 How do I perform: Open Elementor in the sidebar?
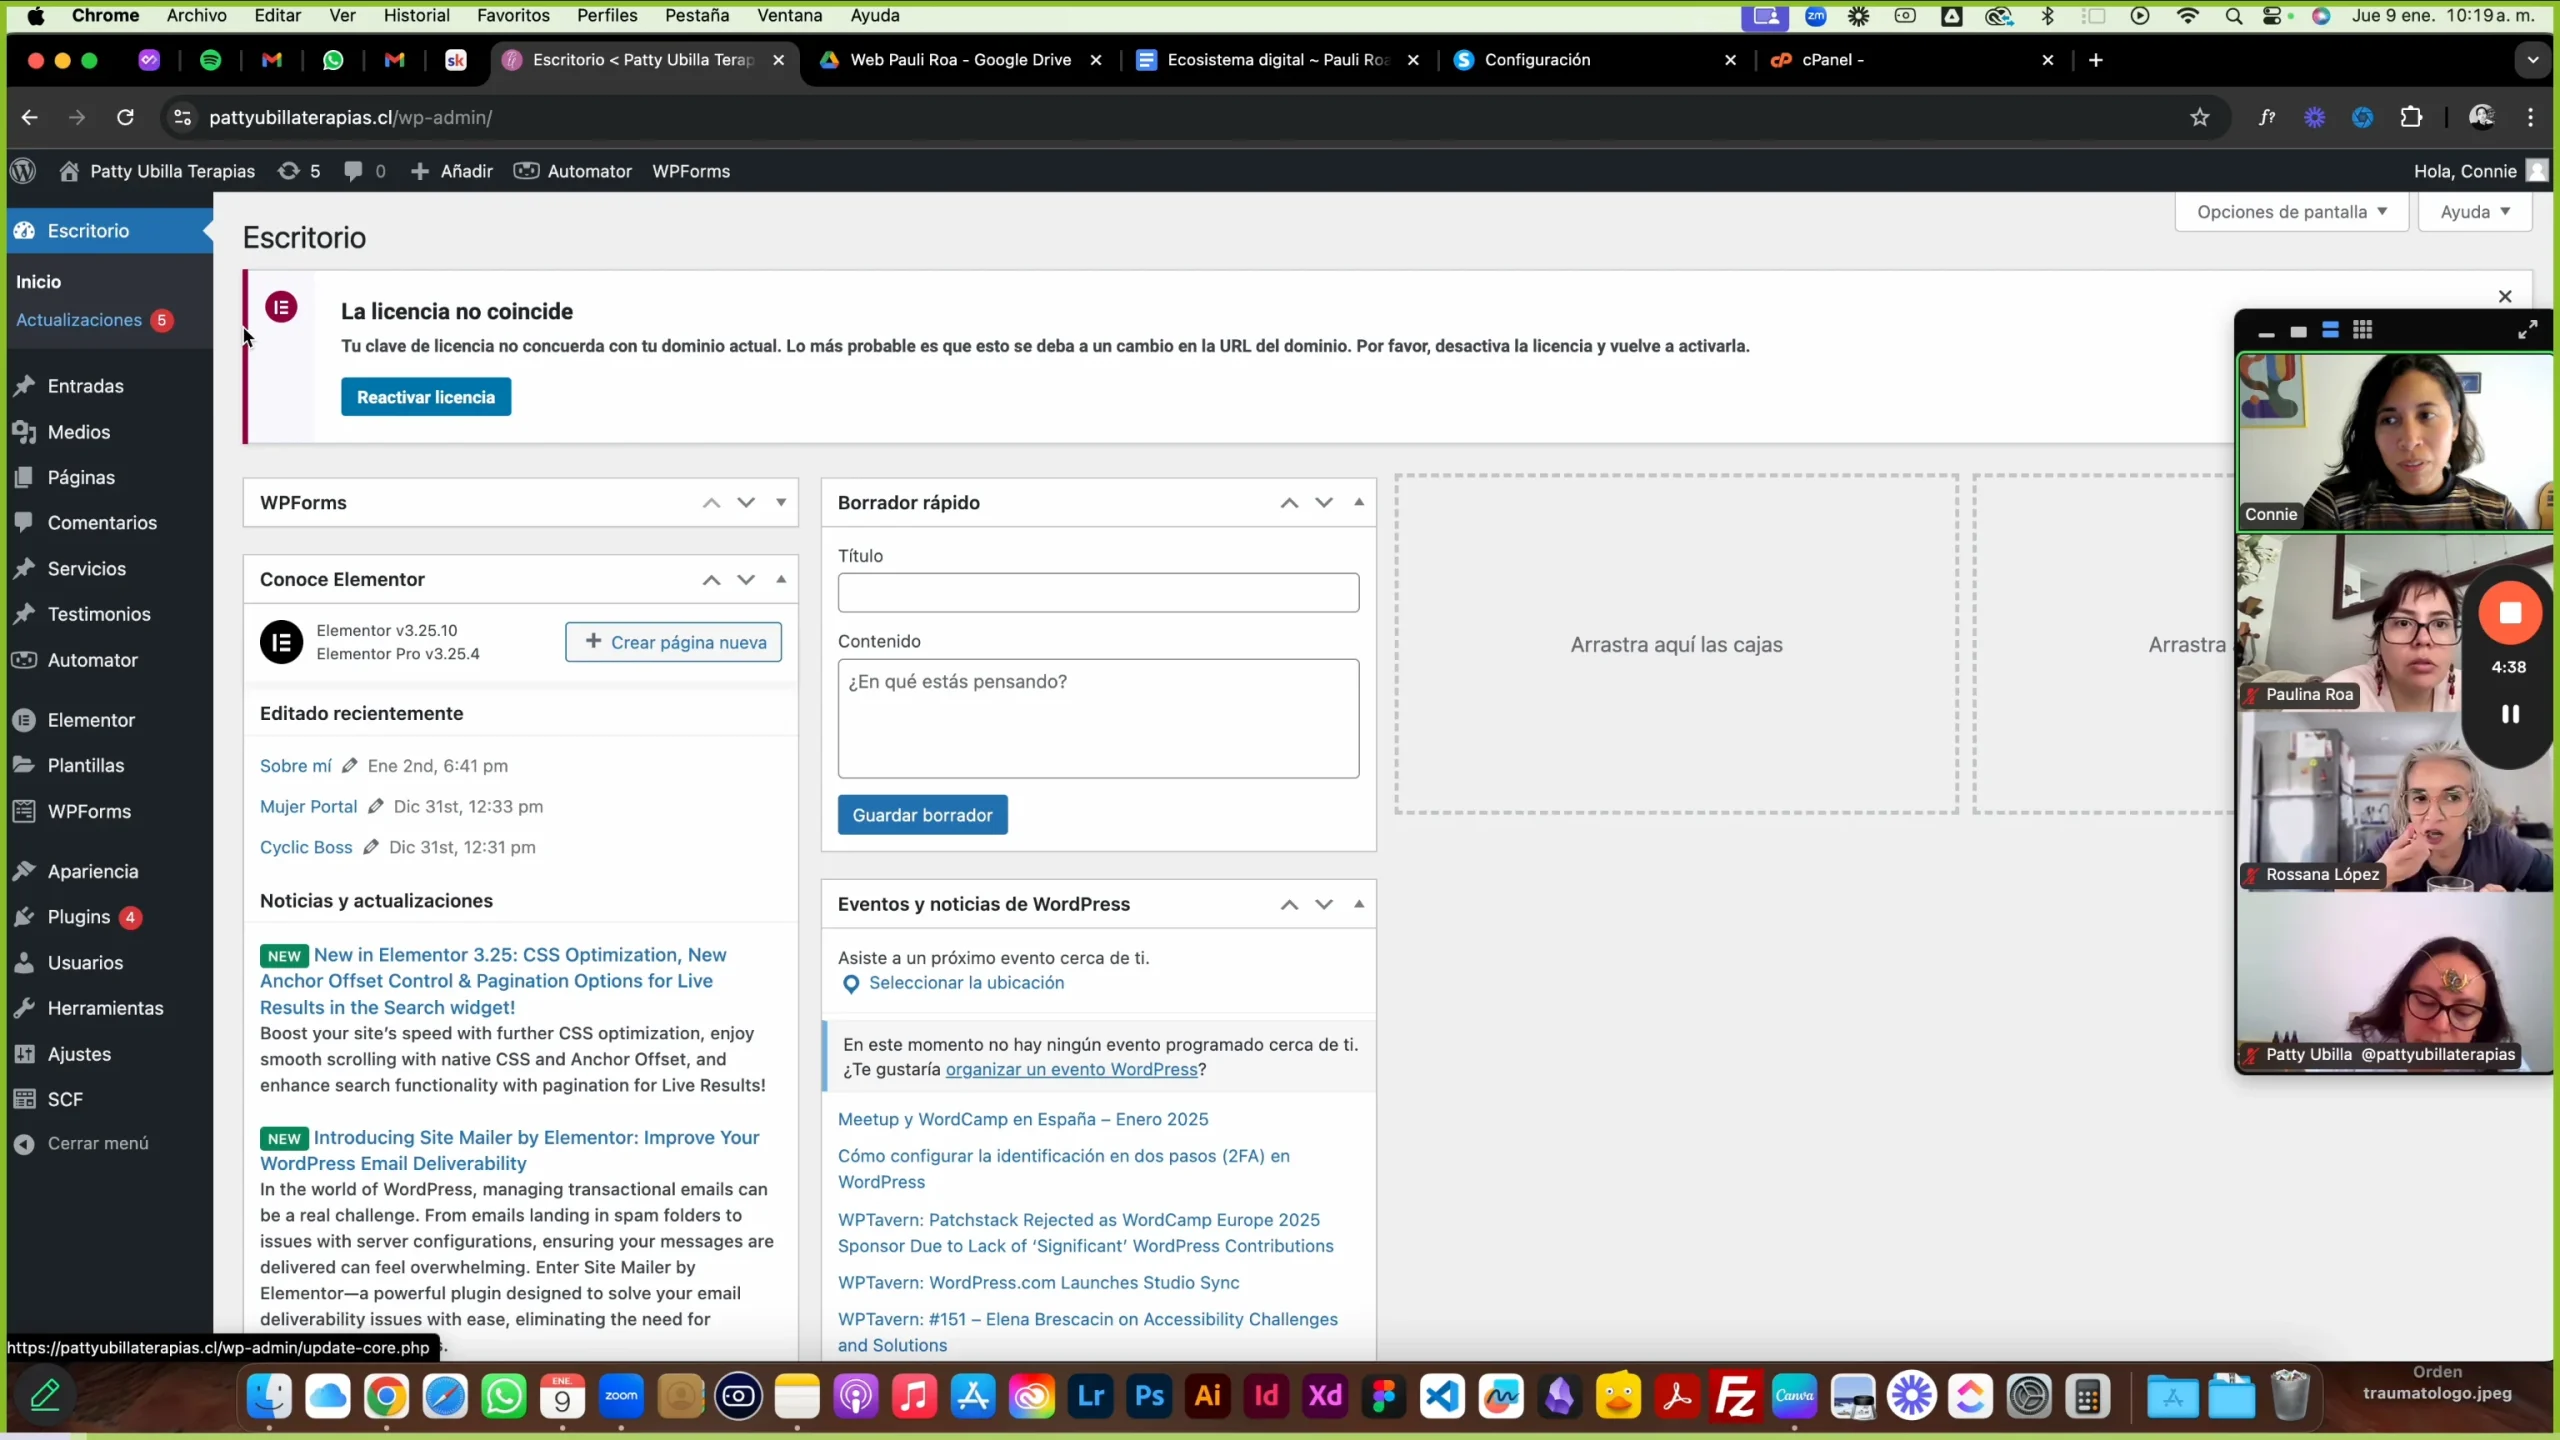pyautogui.click(x=91, y=720)
